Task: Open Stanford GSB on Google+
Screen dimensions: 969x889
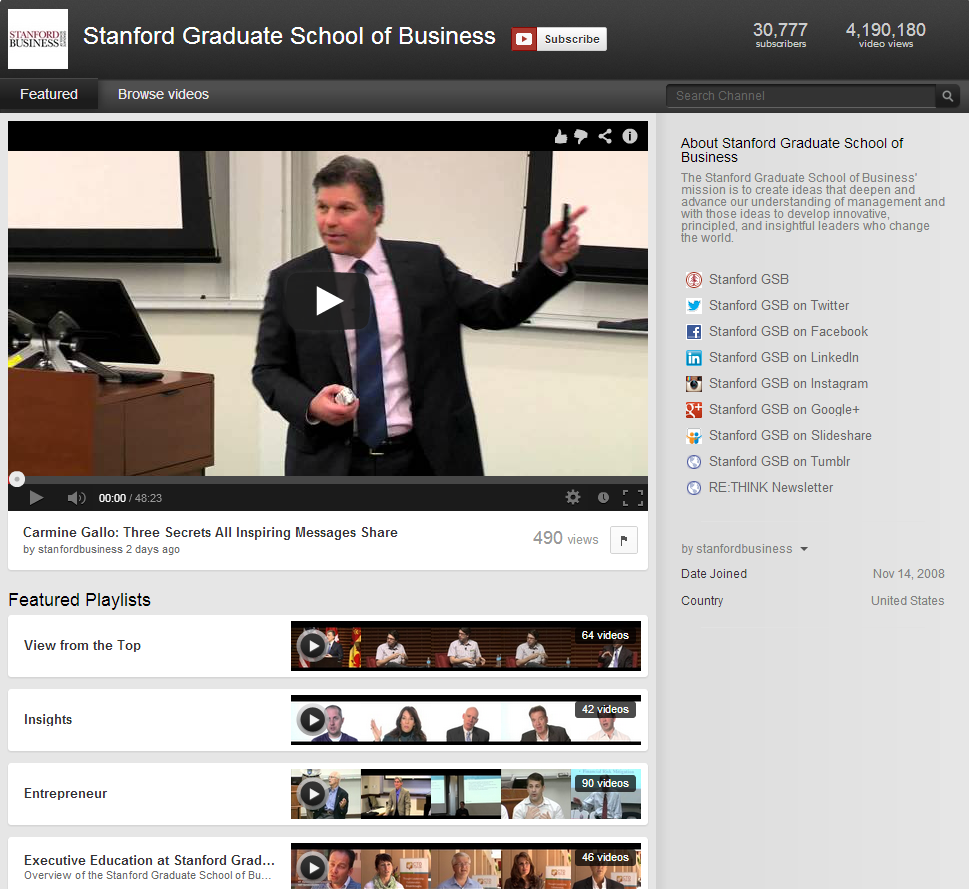Action: pos(781,409)
